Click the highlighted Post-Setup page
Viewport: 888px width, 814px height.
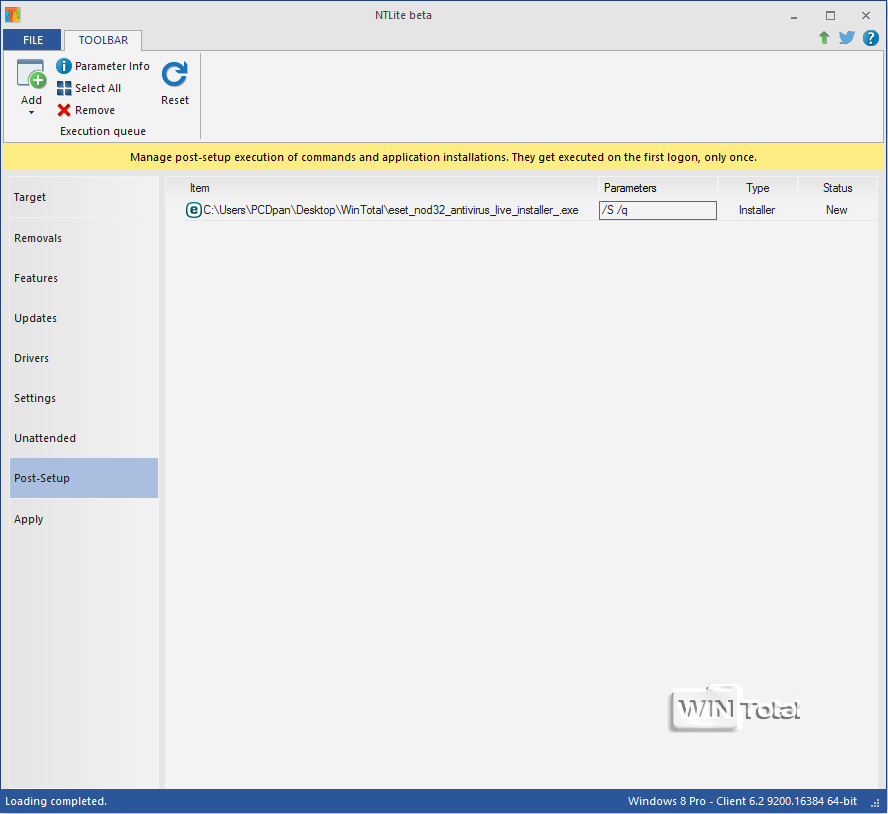84,478
